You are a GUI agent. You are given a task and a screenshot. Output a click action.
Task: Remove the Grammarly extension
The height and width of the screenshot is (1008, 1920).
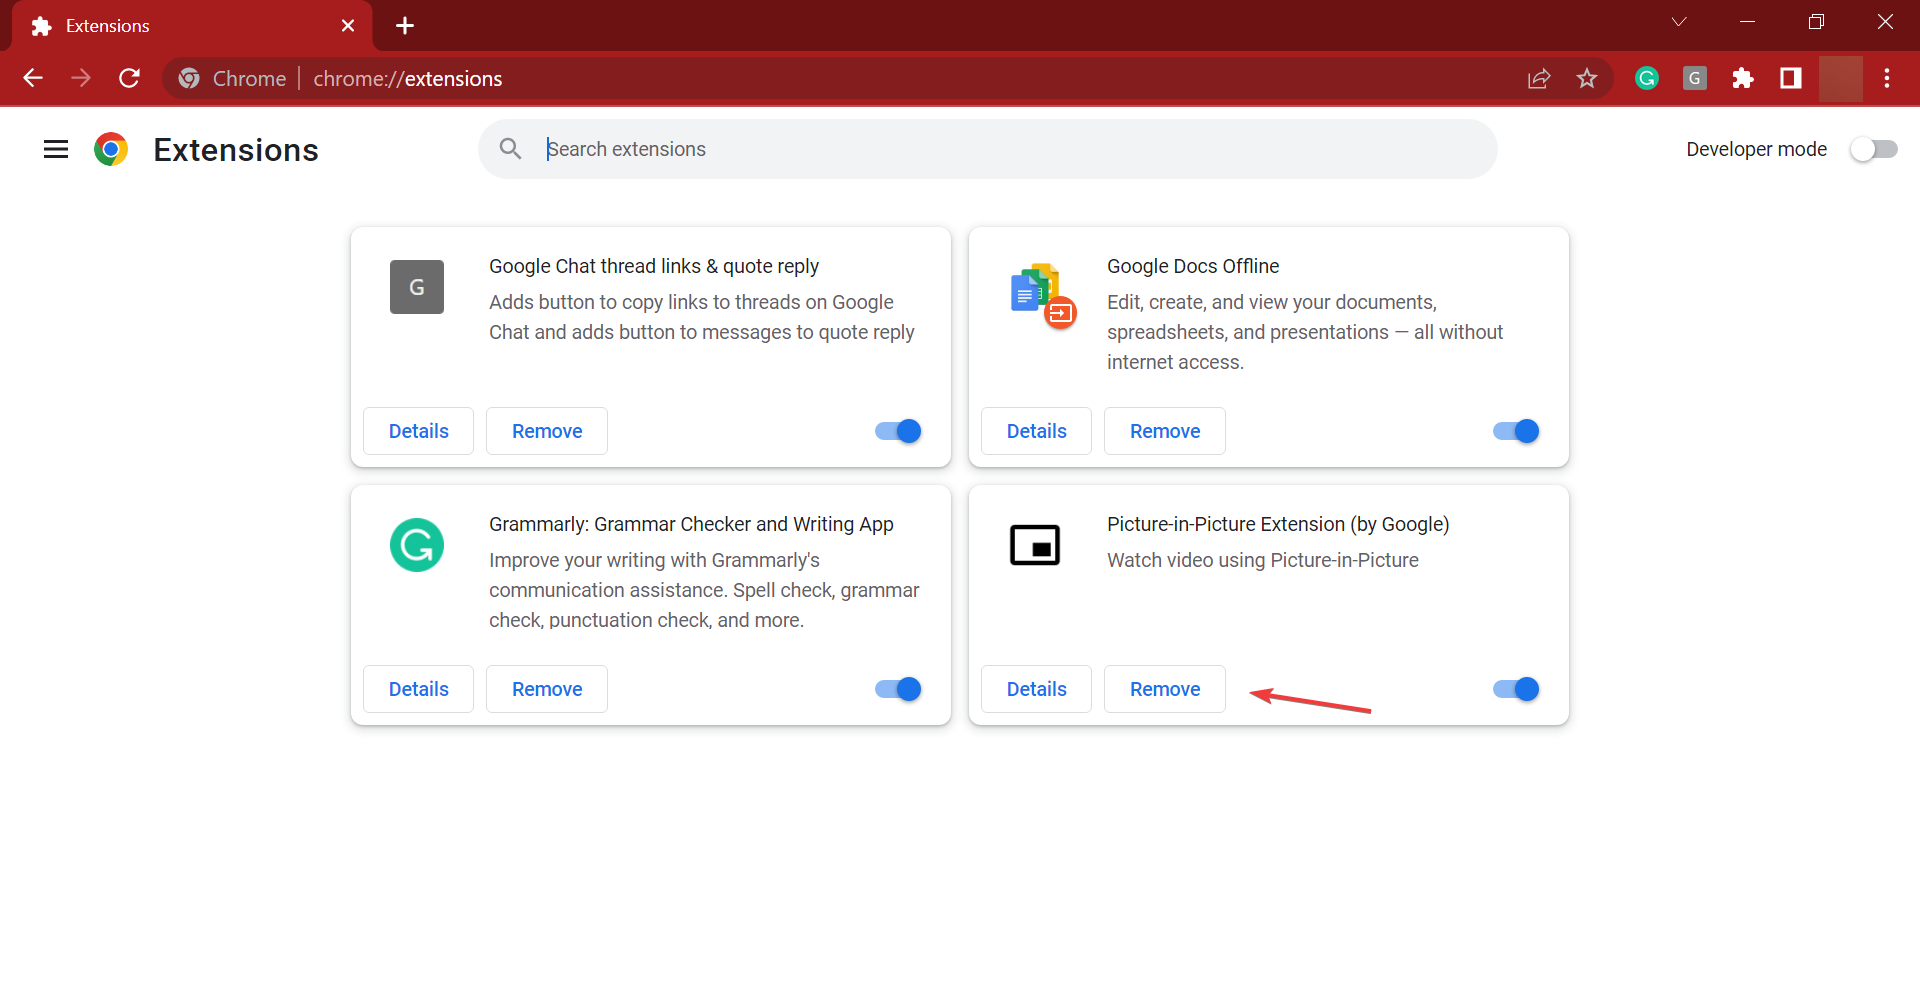547,689
